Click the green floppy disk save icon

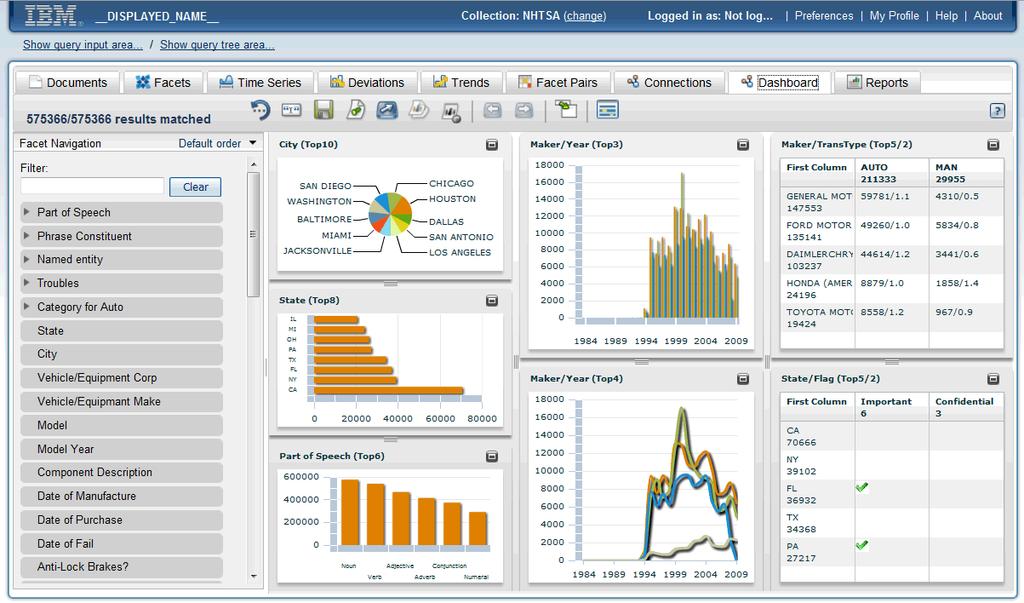[323, 110]
